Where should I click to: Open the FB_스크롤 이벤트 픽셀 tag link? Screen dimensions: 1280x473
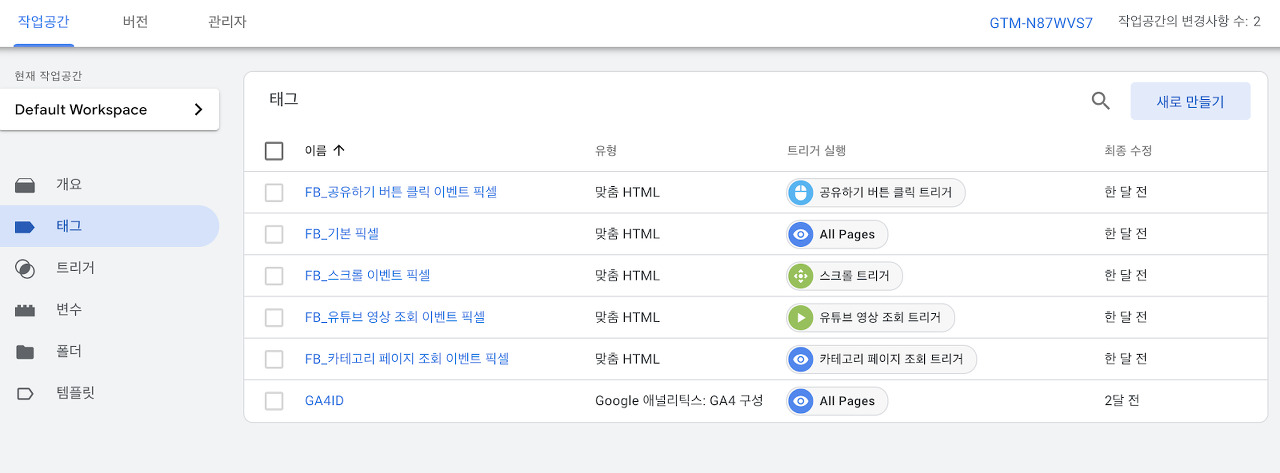367,275
